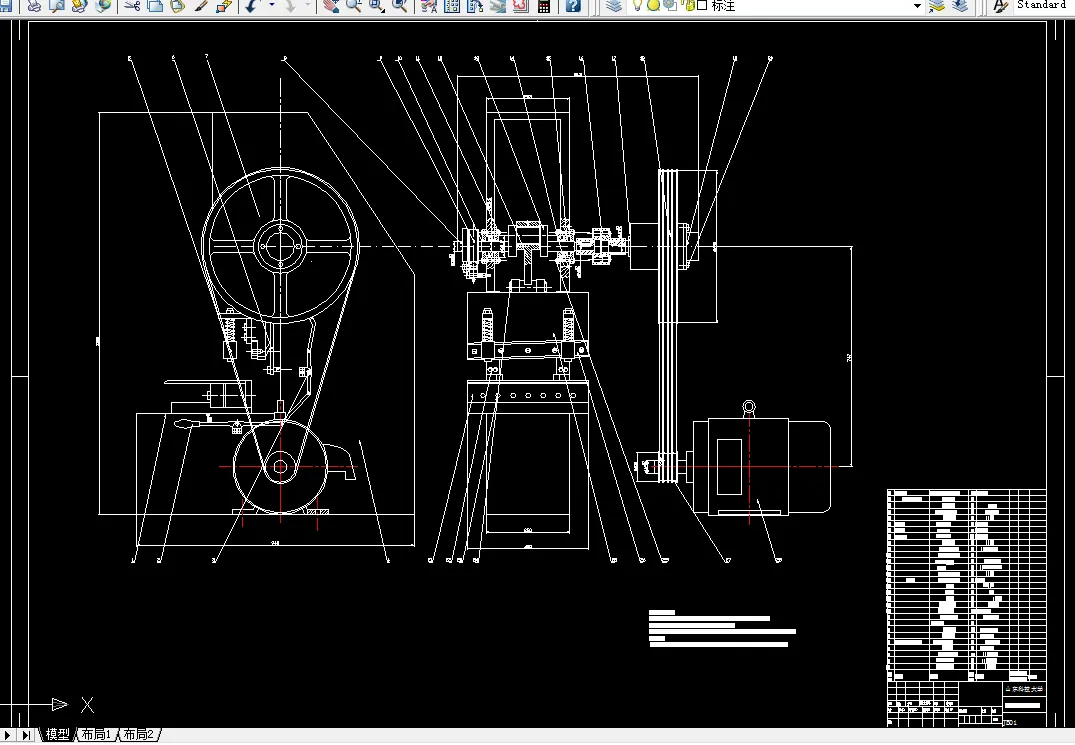Screen dimensions: 1075x745
Task: Switch to the 布局1 tab
Action: tap(96, 735)
